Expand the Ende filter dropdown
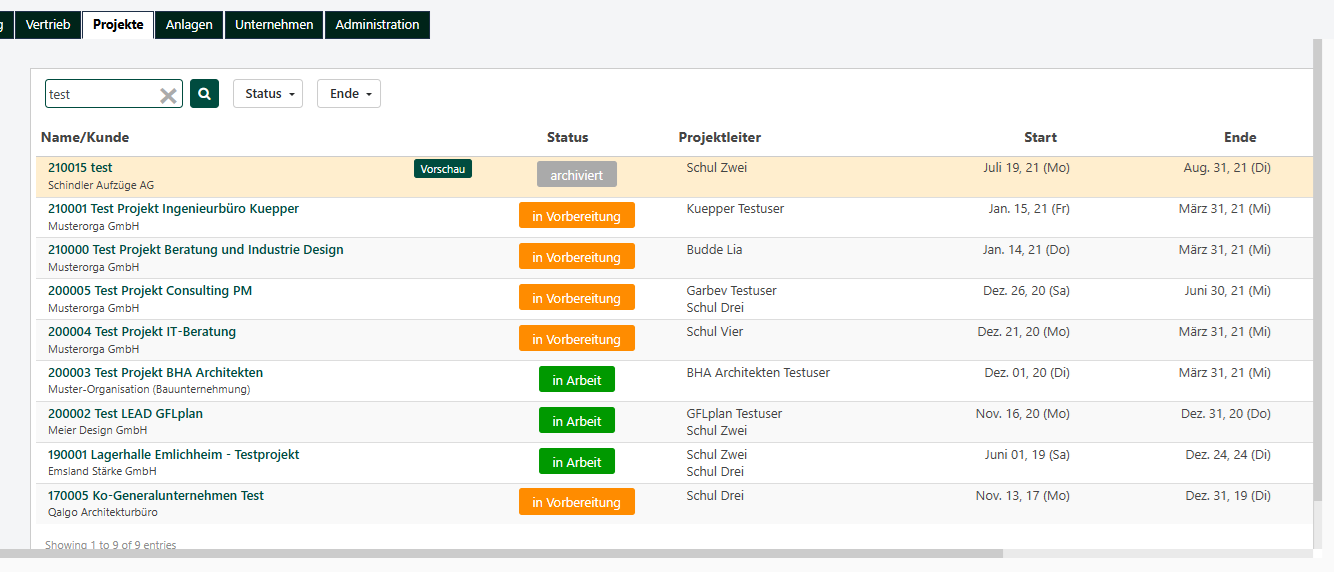 point(348,94)
